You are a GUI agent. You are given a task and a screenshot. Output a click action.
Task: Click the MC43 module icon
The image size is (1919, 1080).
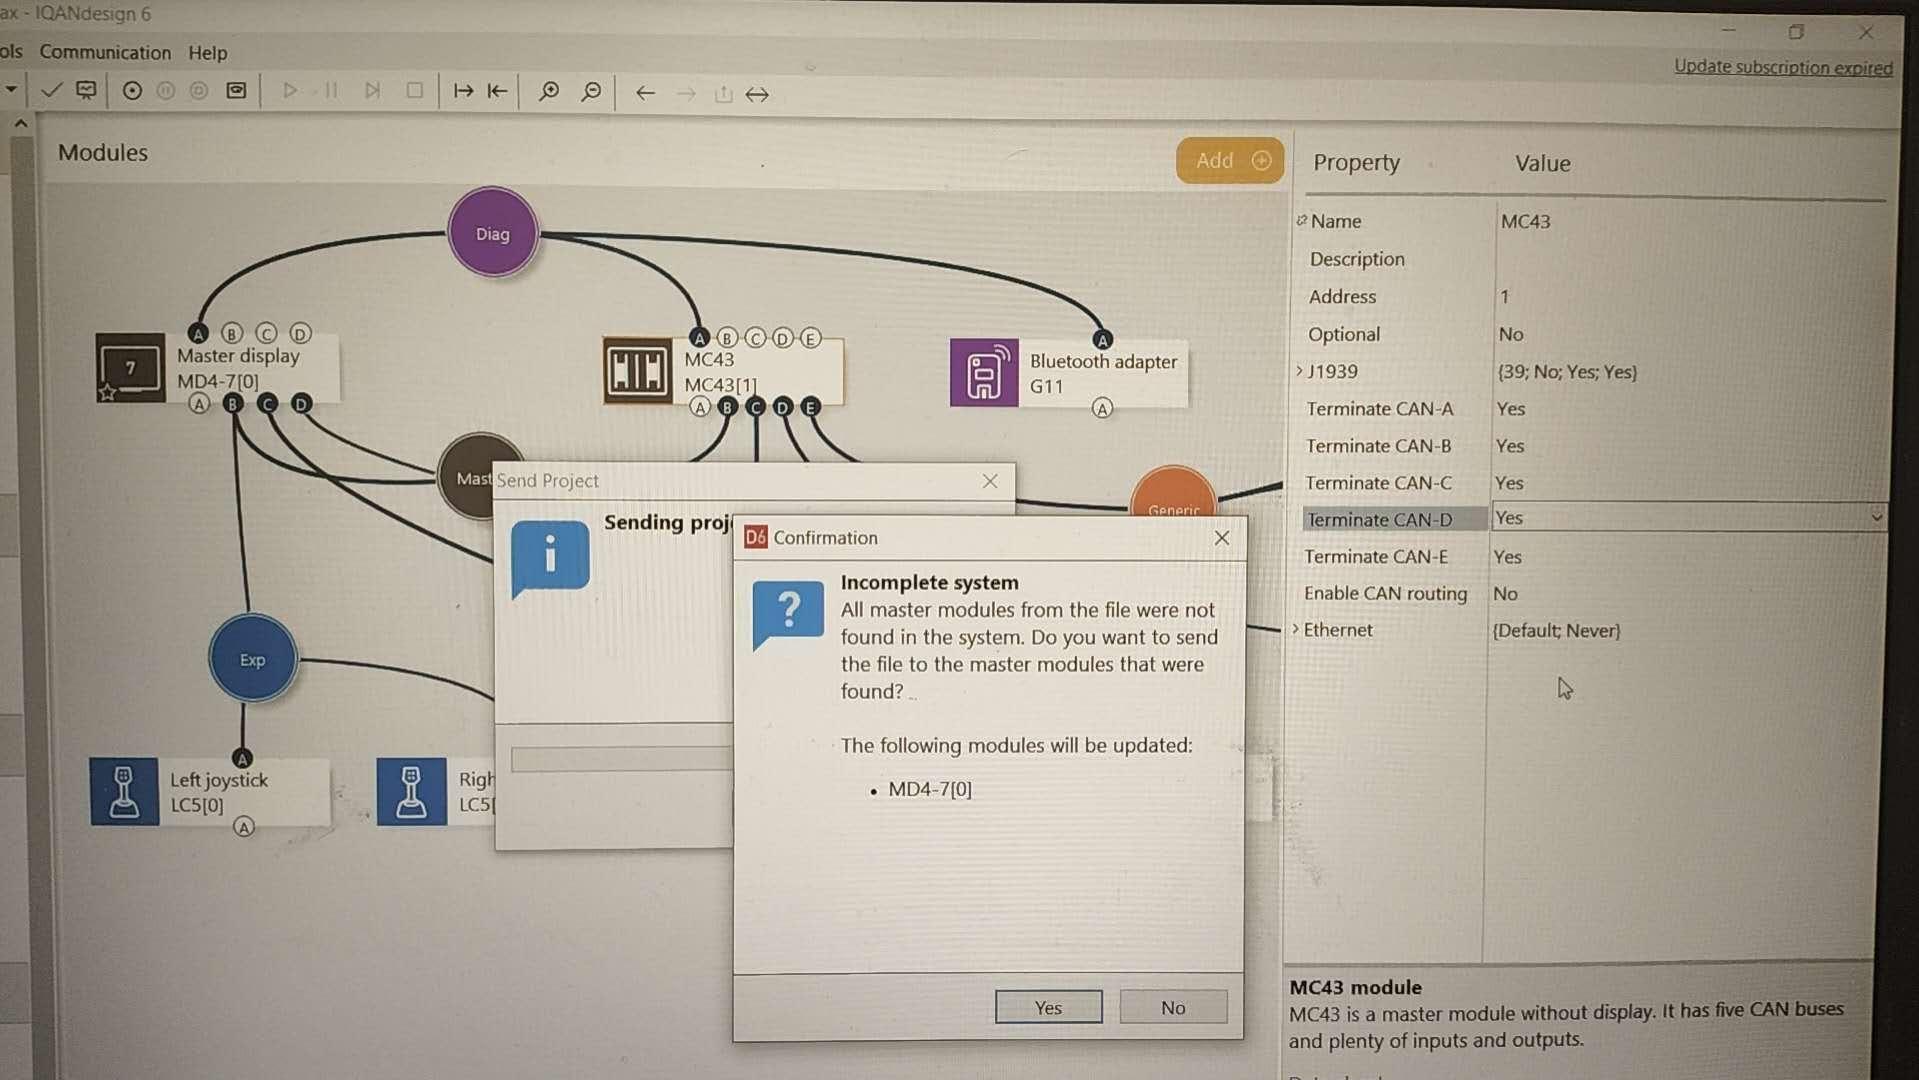tap(637, 371)
